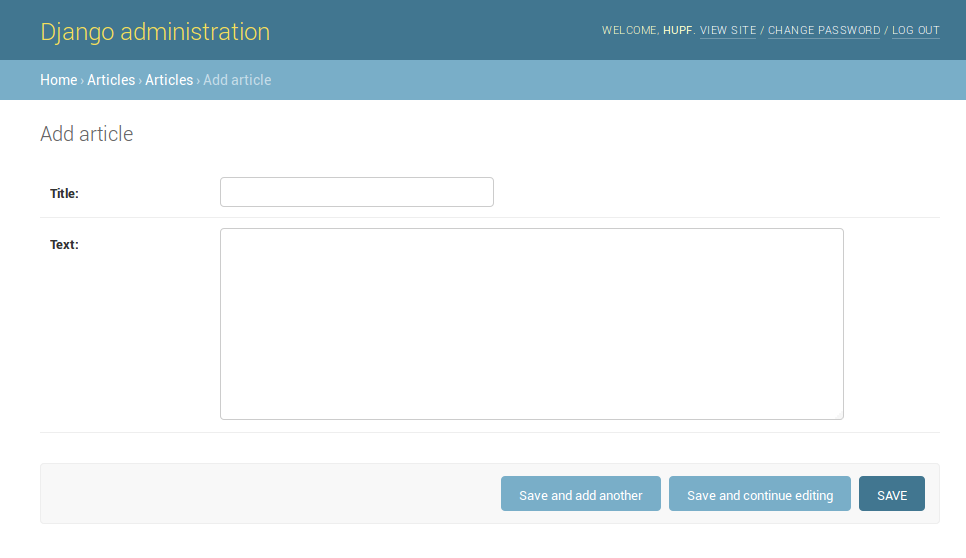966x558 pixels.
Task: Click the Title: field label
Action: (64, 193)
